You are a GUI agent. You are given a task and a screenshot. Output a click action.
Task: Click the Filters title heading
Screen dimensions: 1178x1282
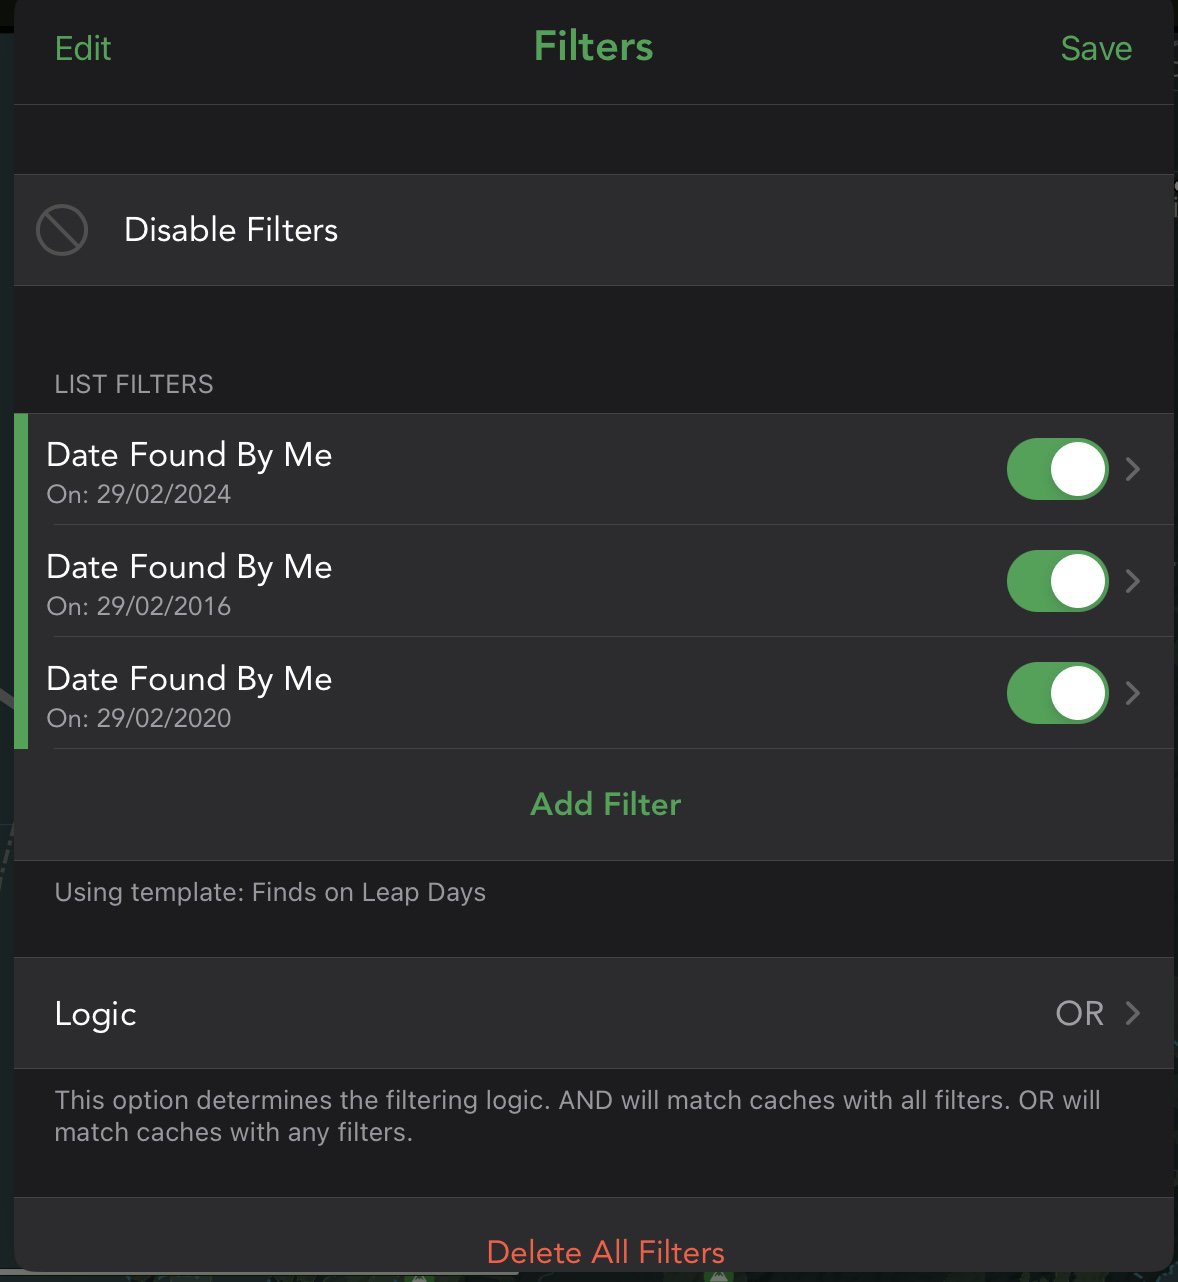pos(593,47)
